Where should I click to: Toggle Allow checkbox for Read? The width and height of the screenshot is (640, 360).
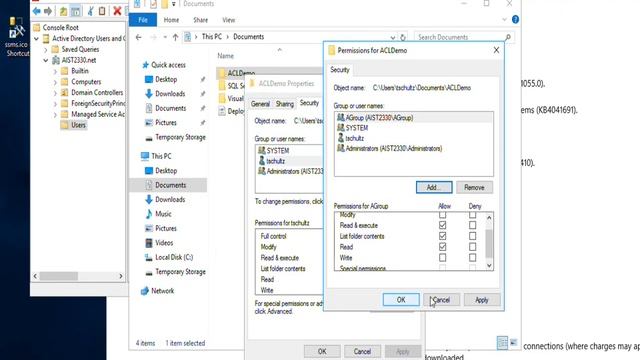click(x=442, y=247)
